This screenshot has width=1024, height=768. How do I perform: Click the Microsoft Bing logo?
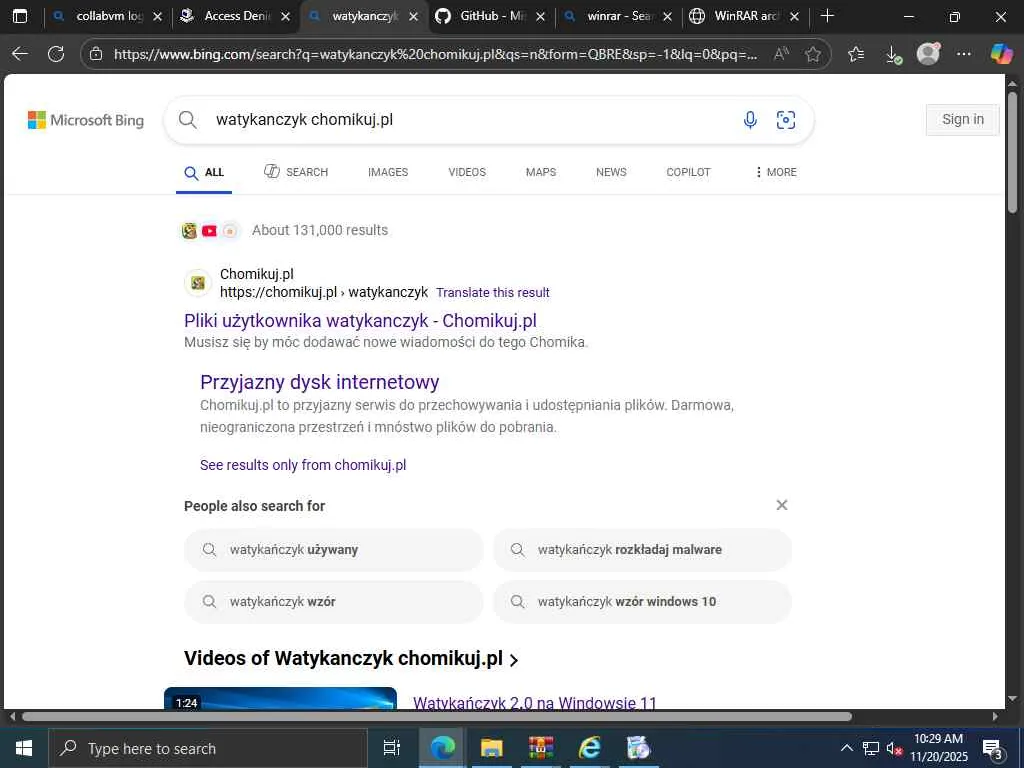click(86, 120)
